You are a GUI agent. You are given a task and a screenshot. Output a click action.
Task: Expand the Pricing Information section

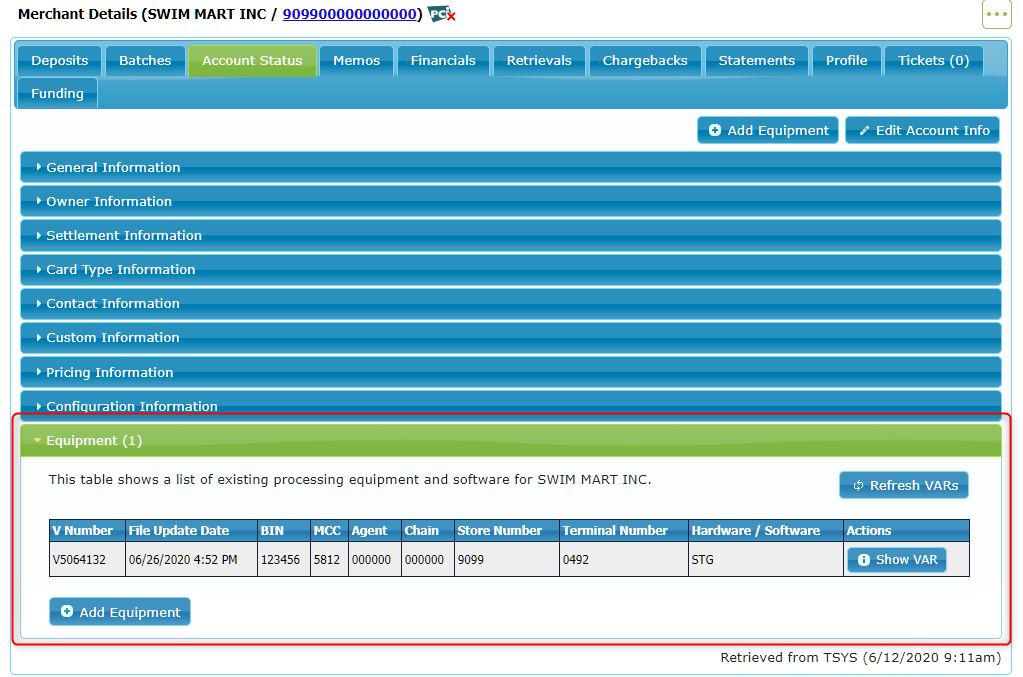coord(511,372)
